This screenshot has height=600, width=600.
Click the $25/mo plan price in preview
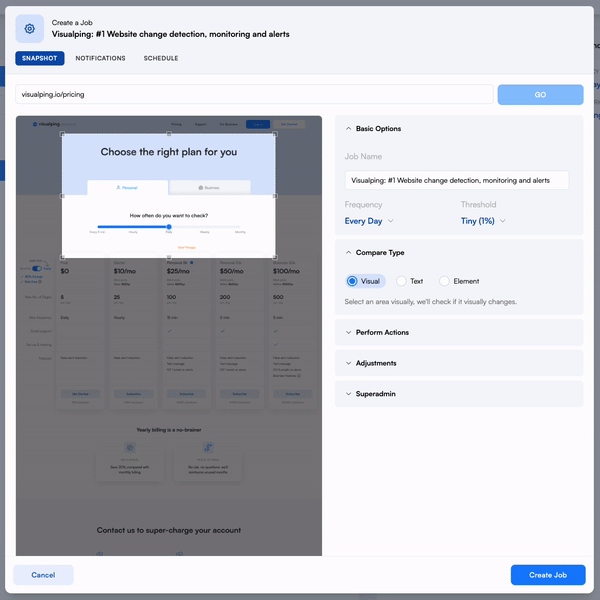point(178,271)
